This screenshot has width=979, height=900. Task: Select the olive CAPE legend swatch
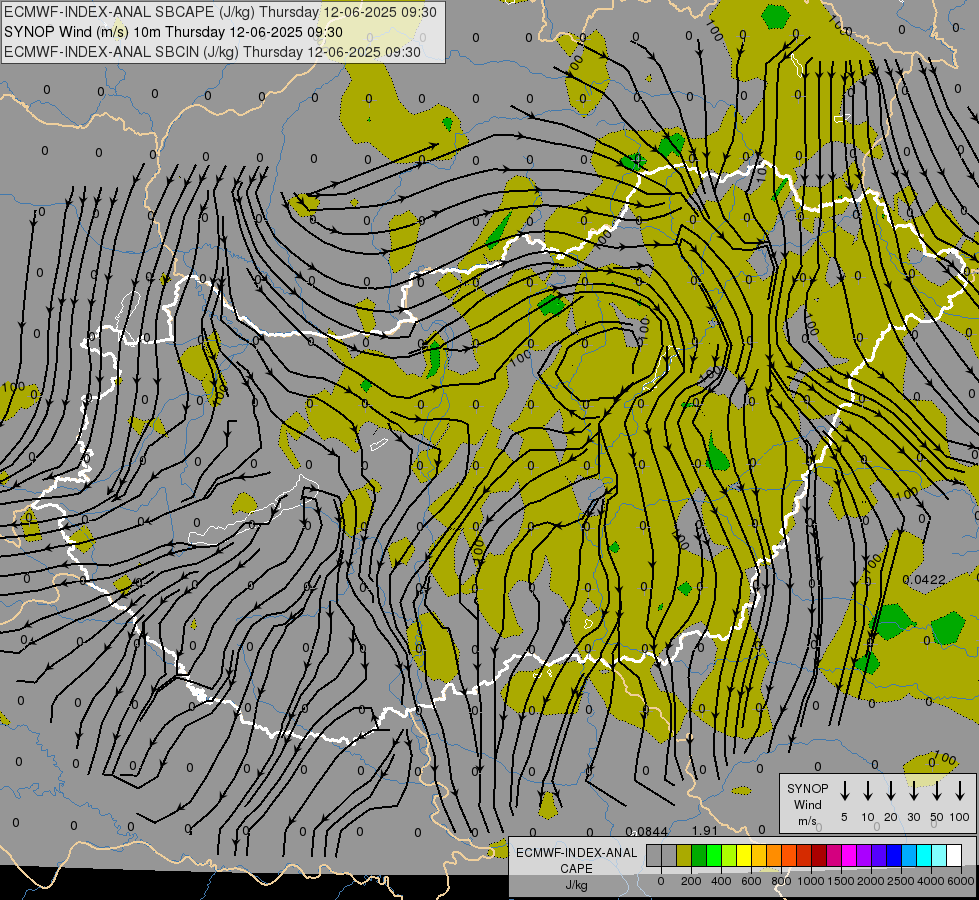[x=684, y=855]
